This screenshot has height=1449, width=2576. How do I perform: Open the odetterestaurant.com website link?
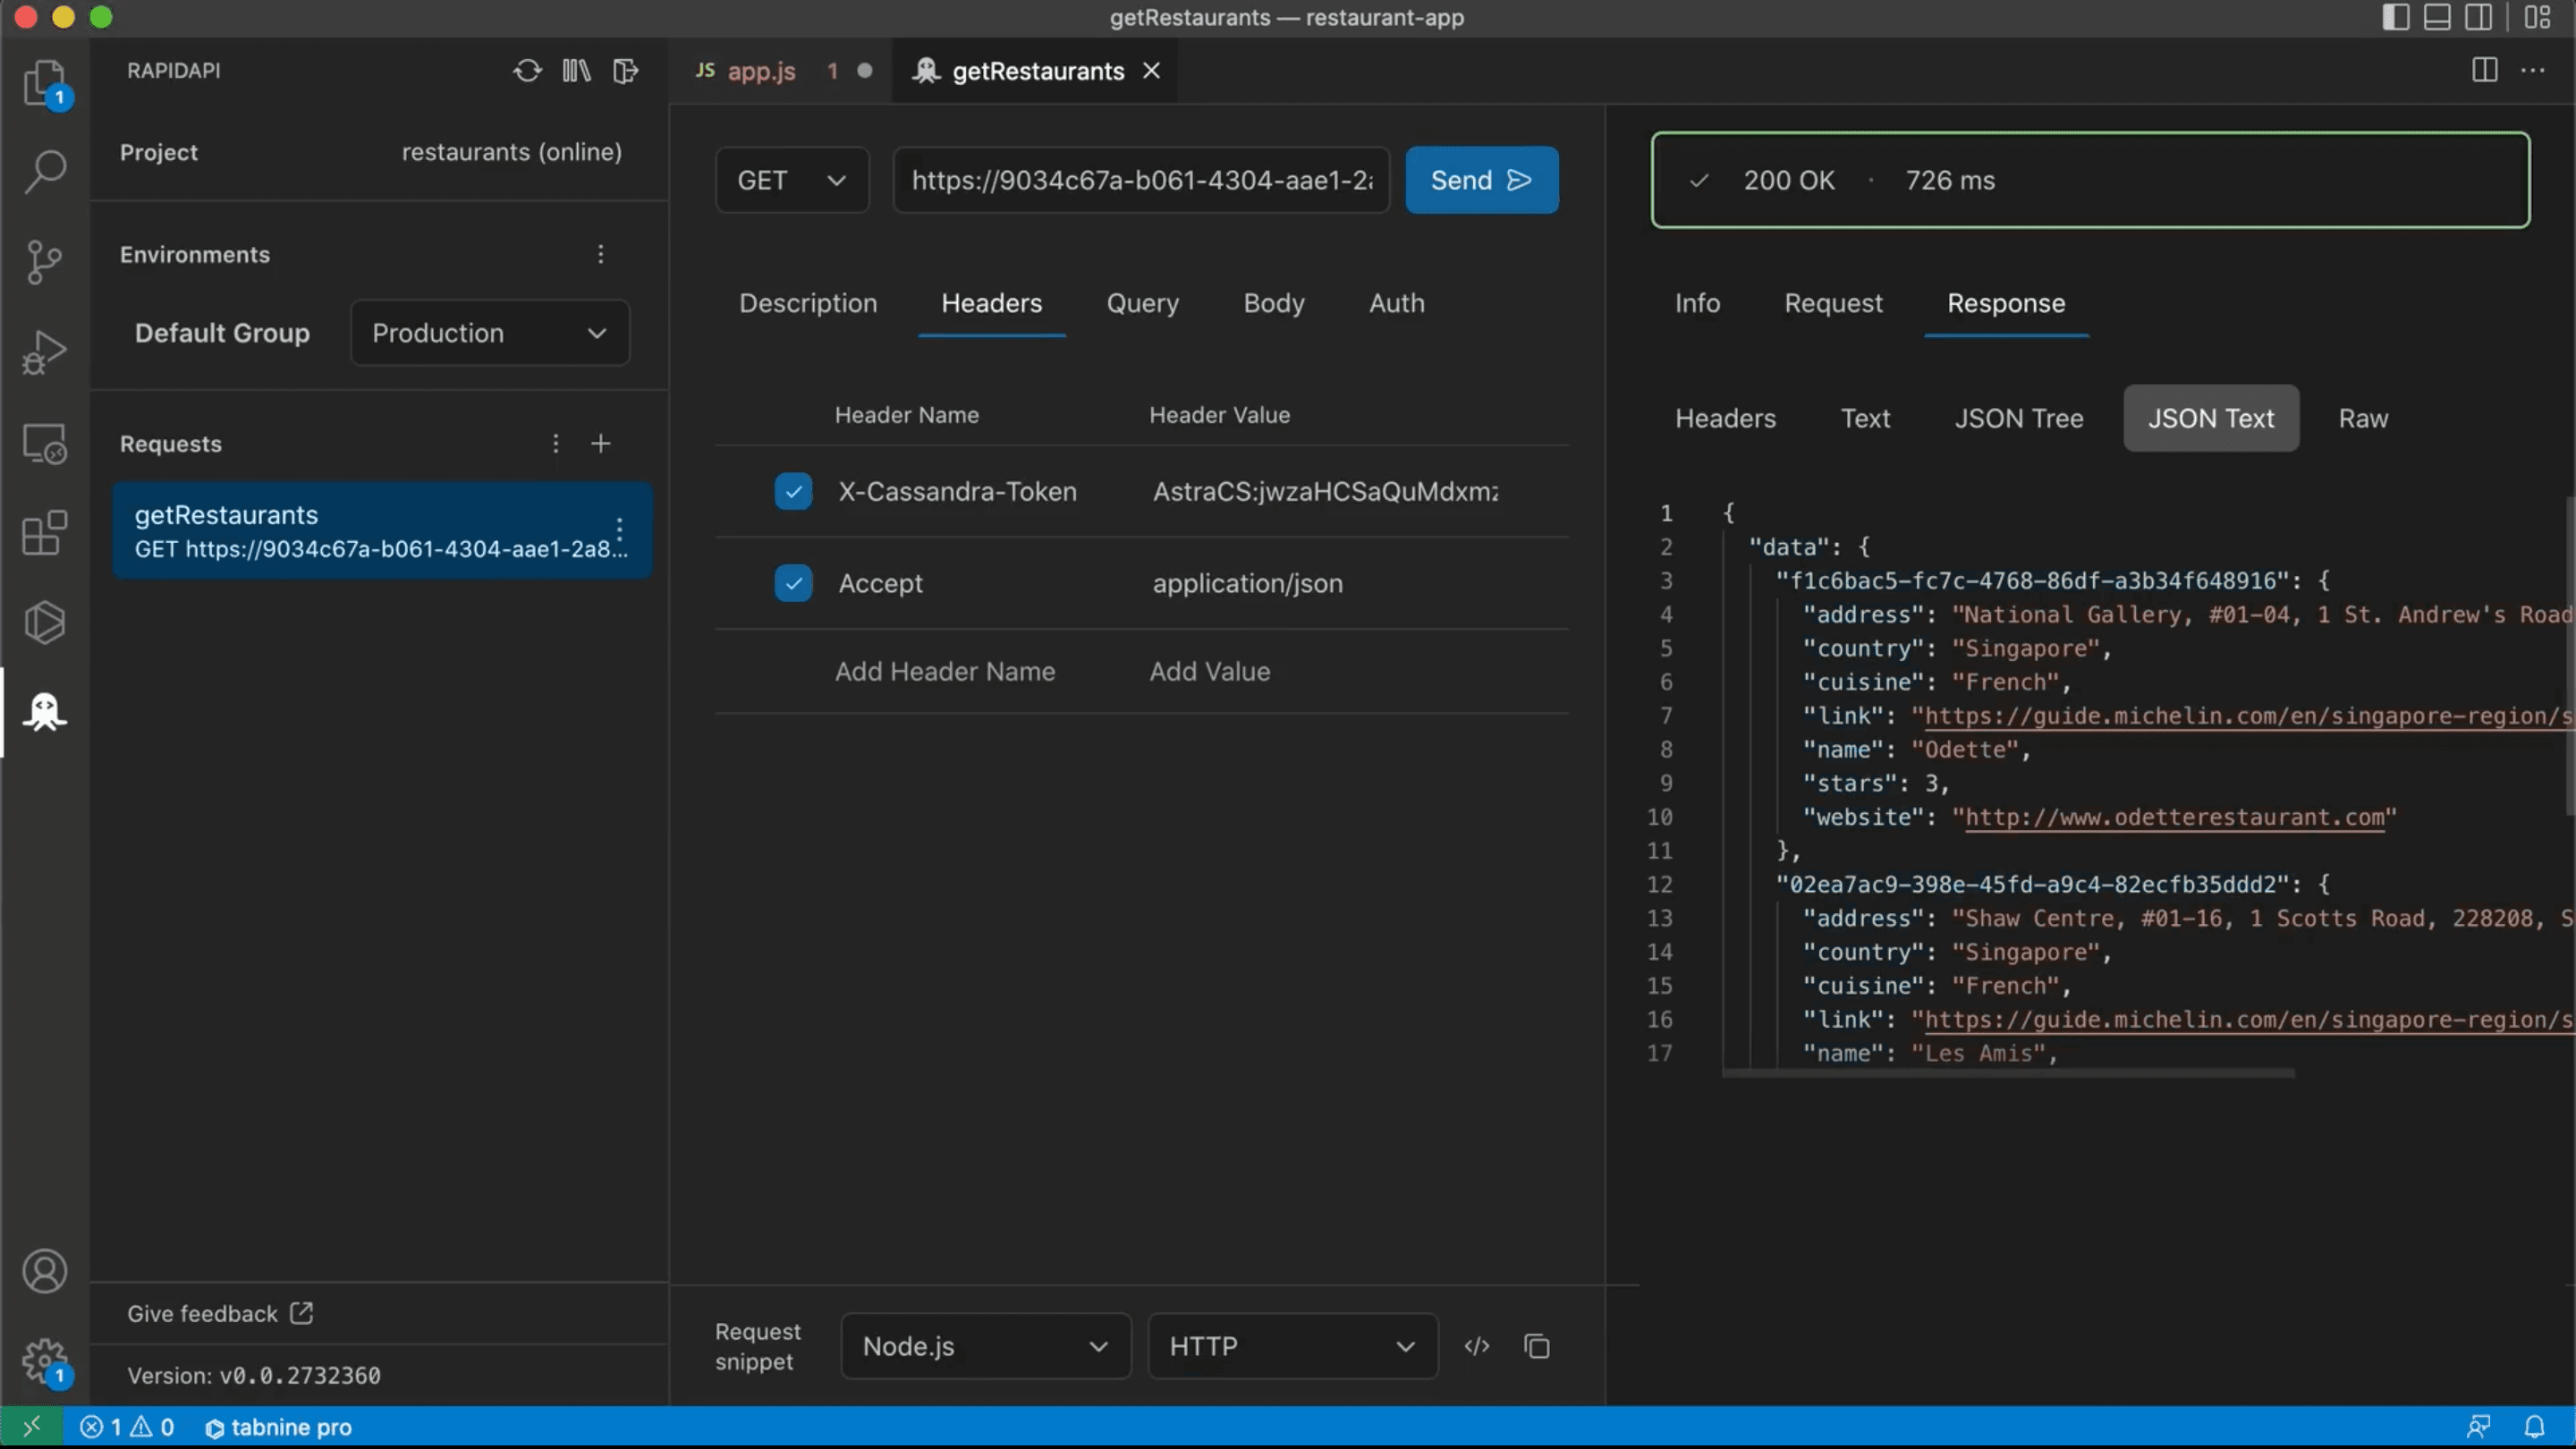click(2175, 817)
